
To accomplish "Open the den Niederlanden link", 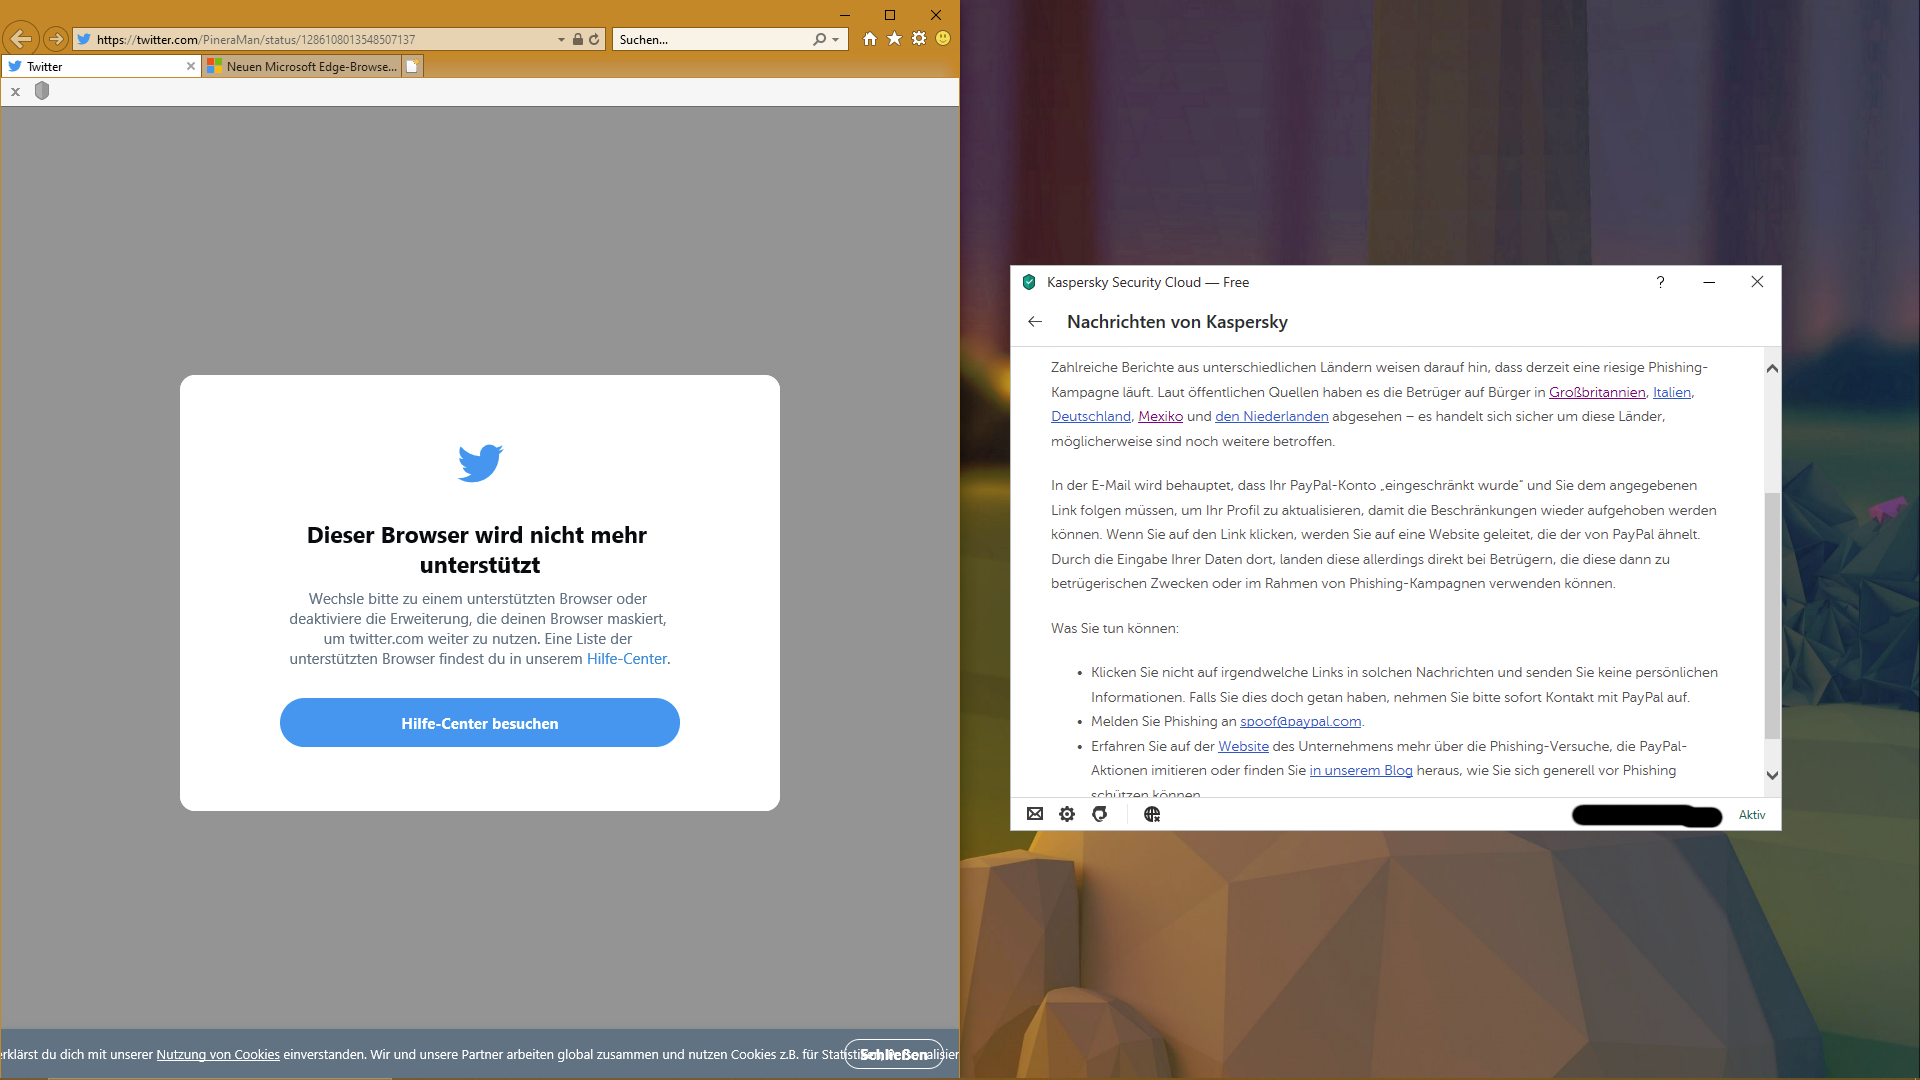I will [x=1272, y=416].
